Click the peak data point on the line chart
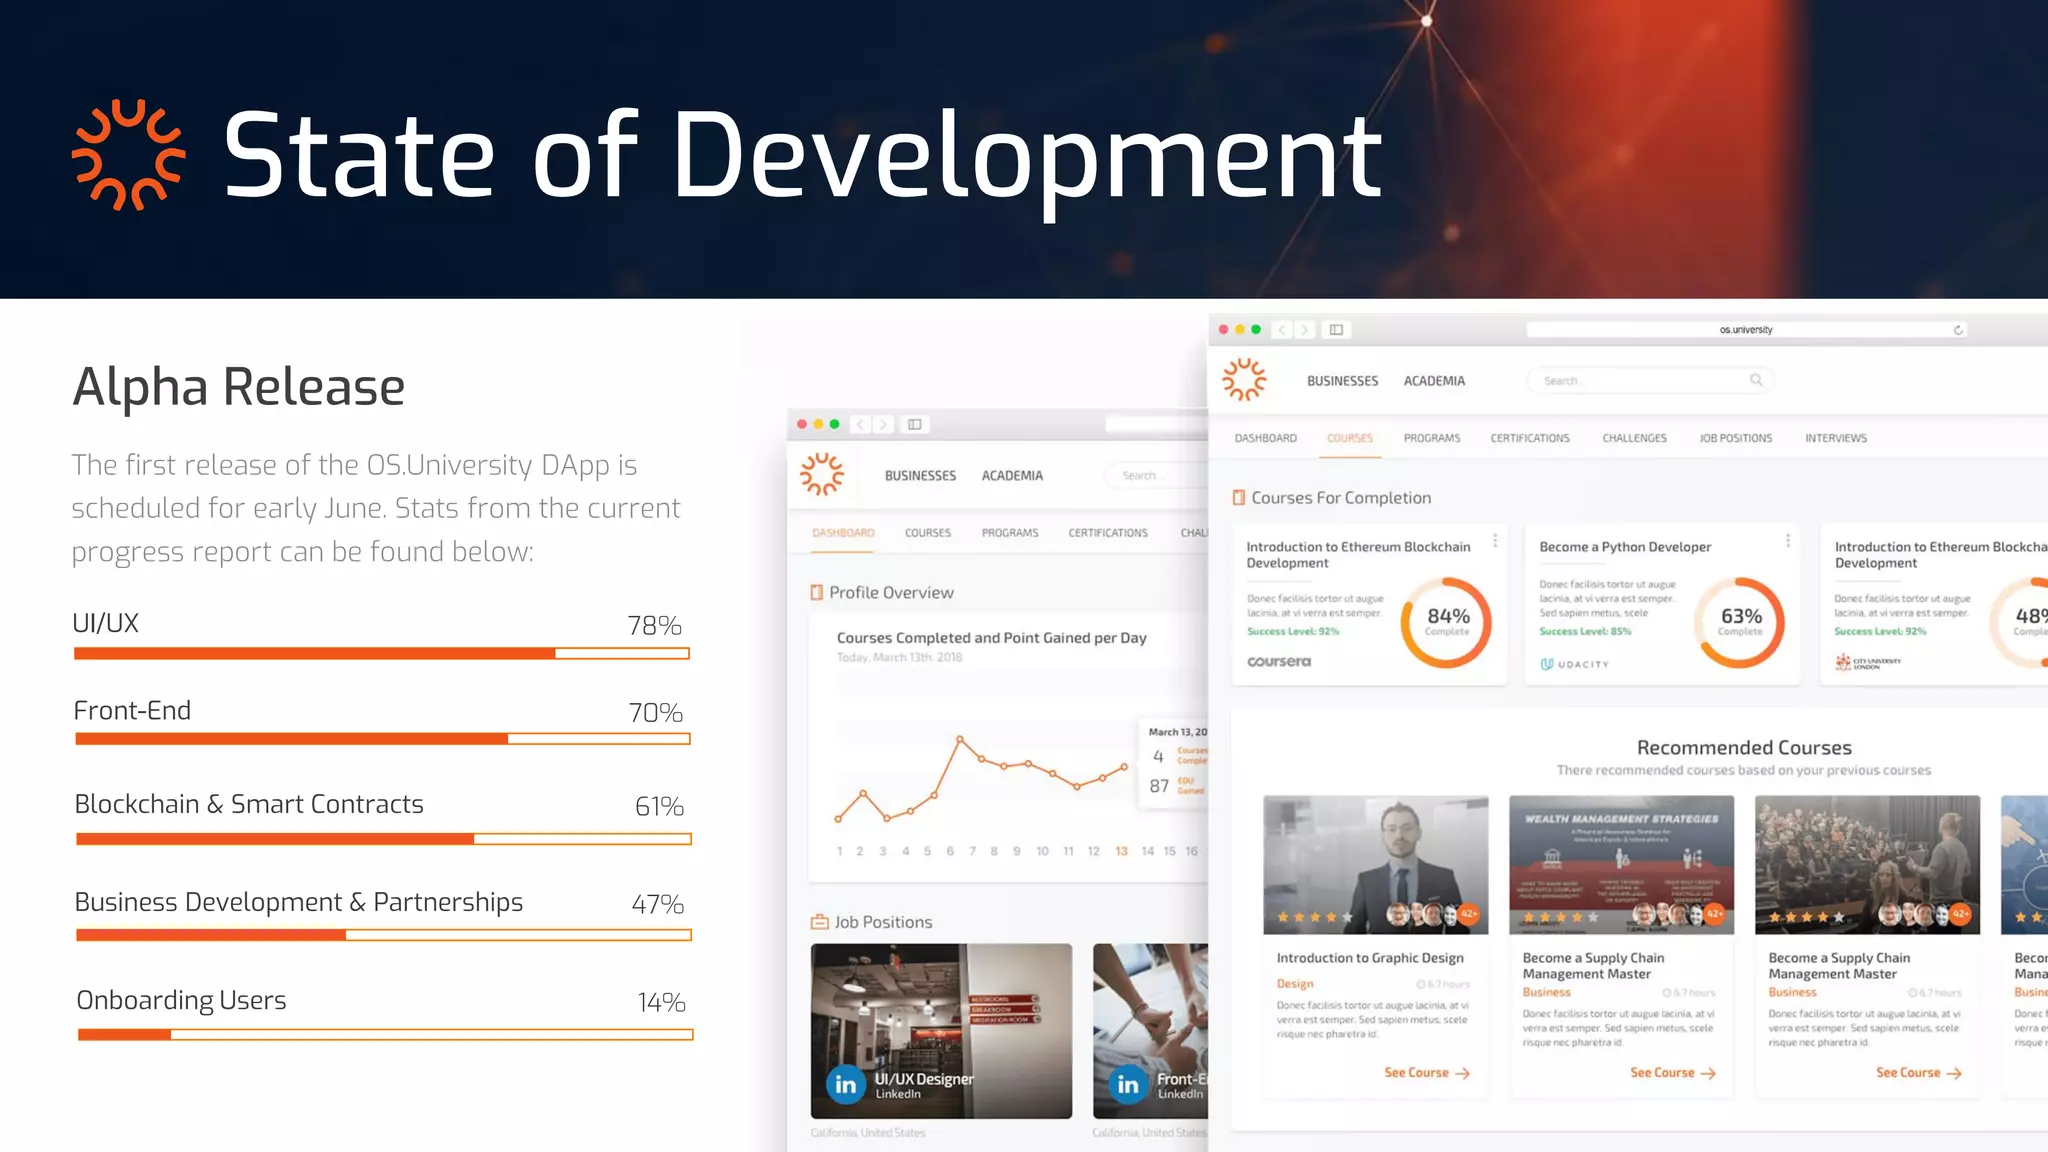Screen dimensions: 2048x1152 [959, 739]
